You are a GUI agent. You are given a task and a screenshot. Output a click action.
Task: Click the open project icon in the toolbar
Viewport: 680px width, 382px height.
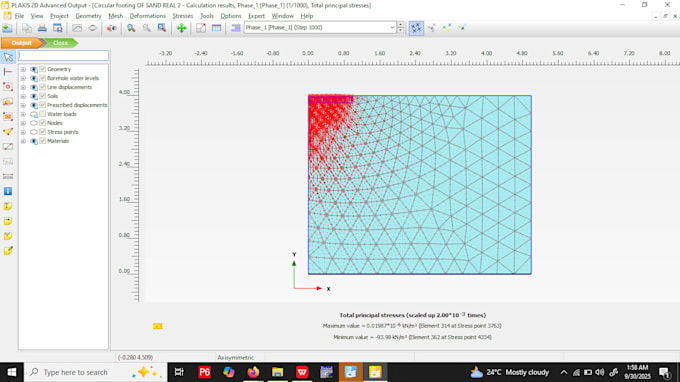[7, 28]
